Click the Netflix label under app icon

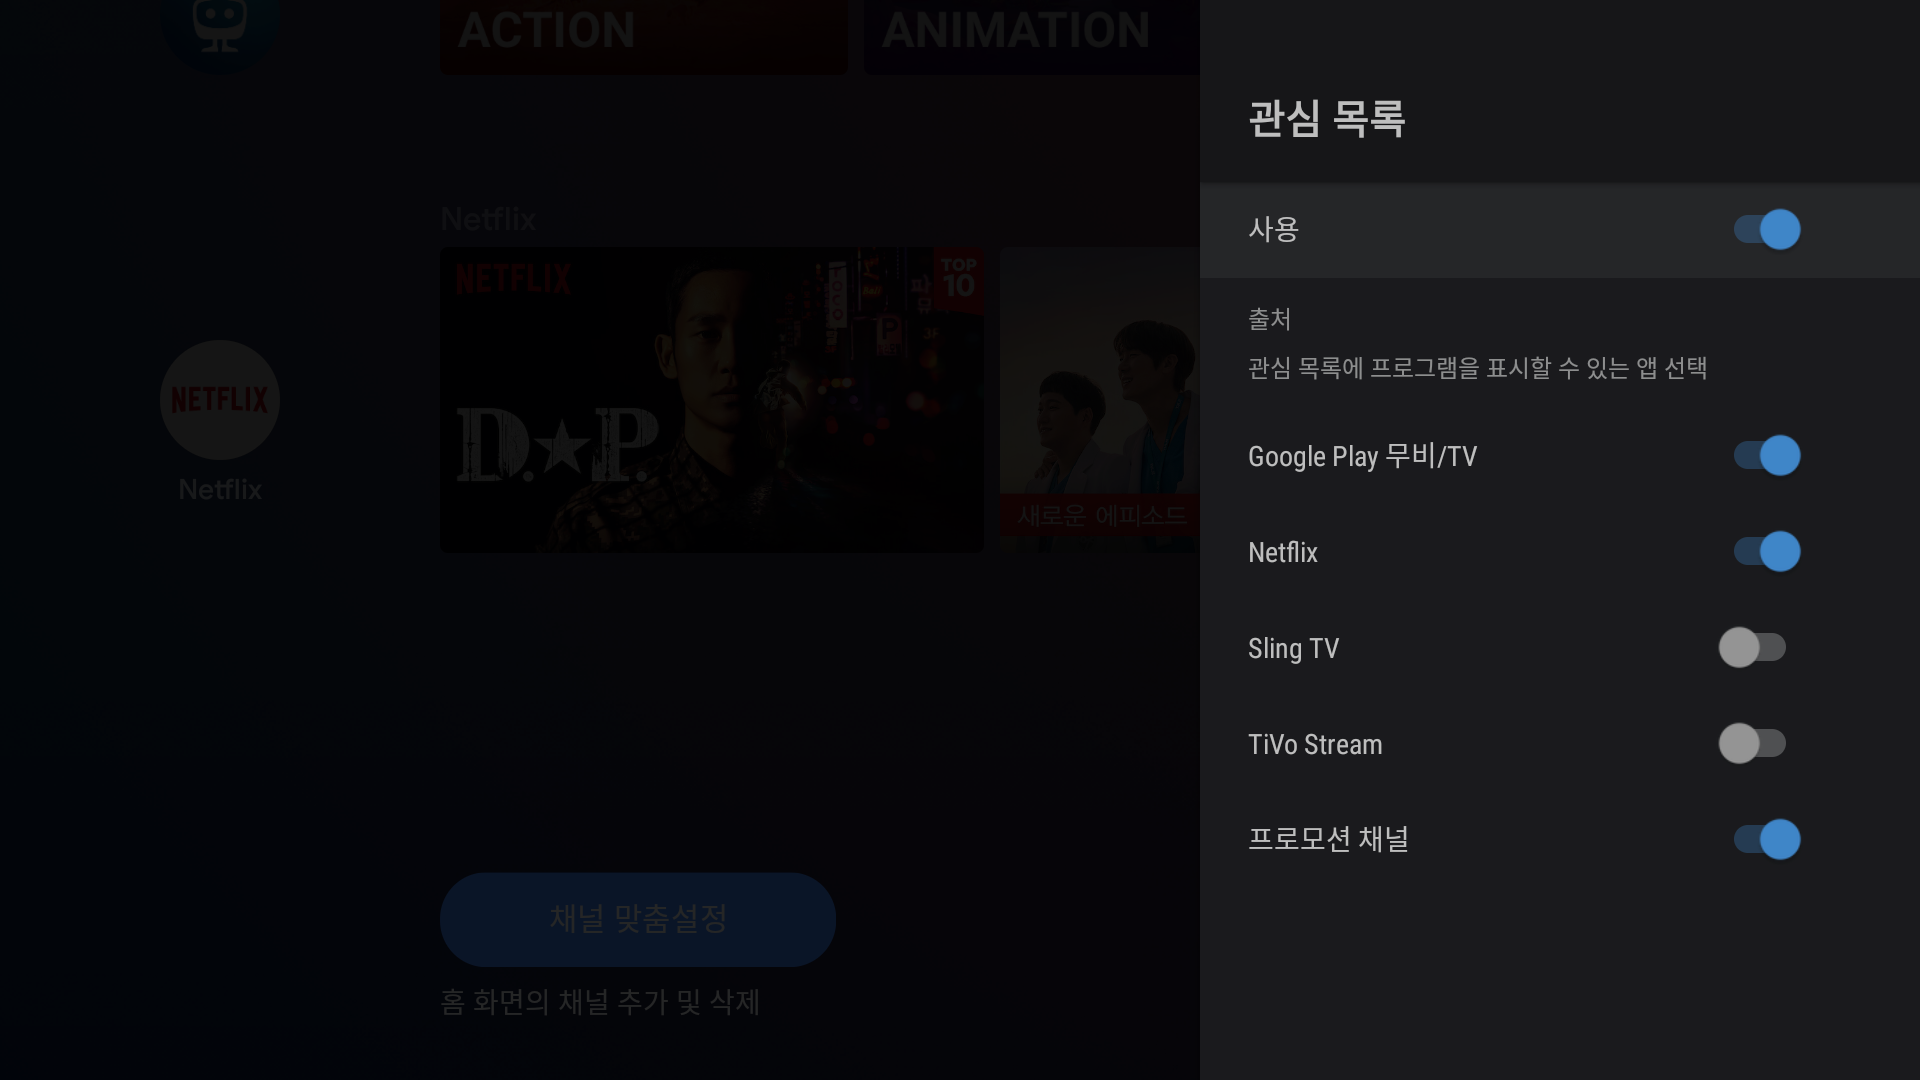tap(220, 489)
